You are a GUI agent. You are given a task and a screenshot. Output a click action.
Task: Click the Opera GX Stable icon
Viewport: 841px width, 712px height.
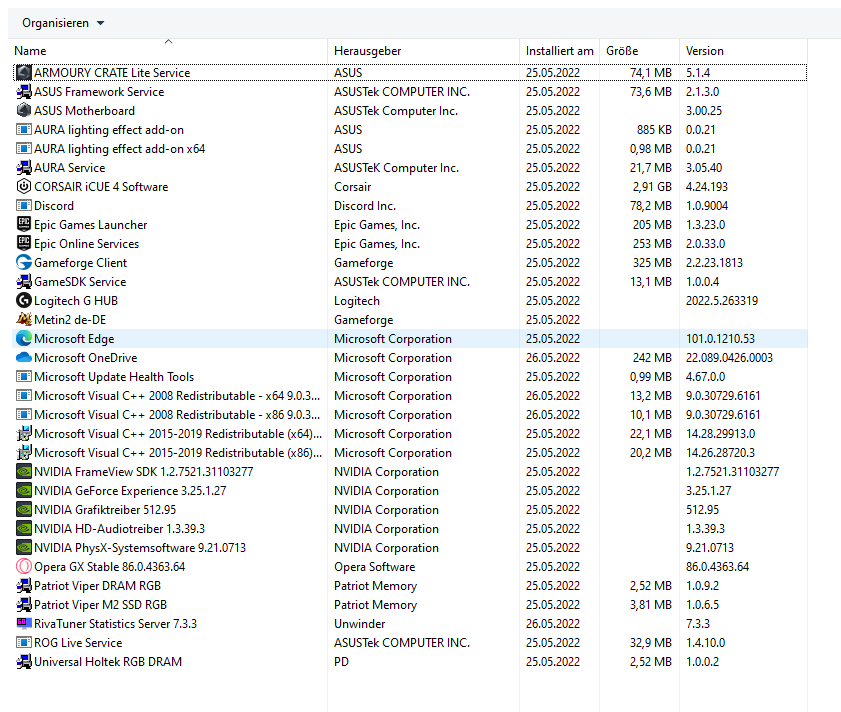24,567
